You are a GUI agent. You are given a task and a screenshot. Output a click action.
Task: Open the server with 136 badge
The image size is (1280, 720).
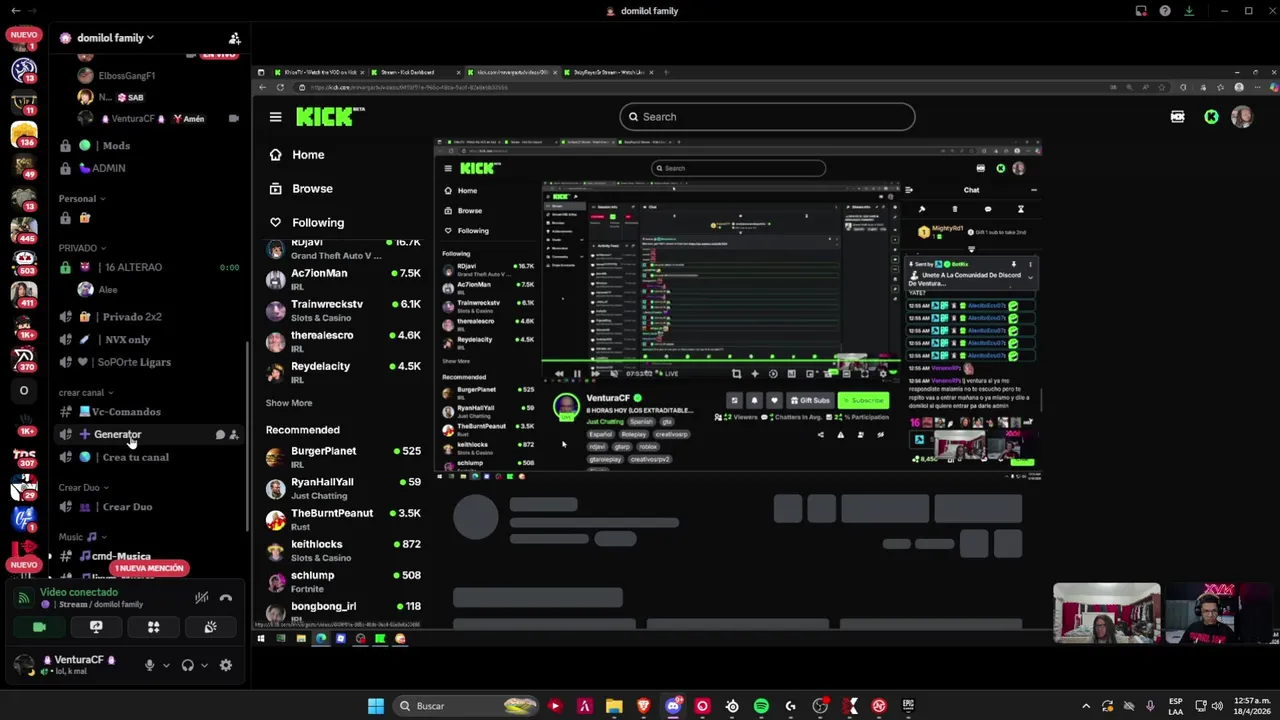[x=24, y=132]
